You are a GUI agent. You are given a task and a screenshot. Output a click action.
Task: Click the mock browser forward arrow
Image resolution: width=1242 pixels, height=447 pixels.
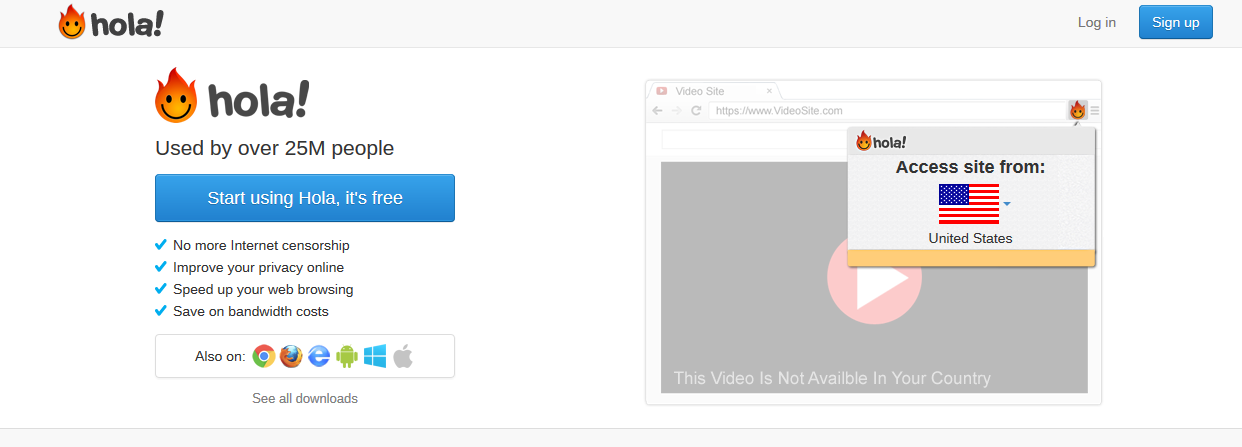677,110
